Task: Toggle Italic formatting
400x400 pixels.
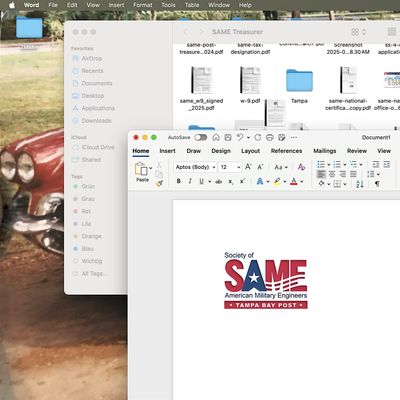Action: click(x=190, y=181)
